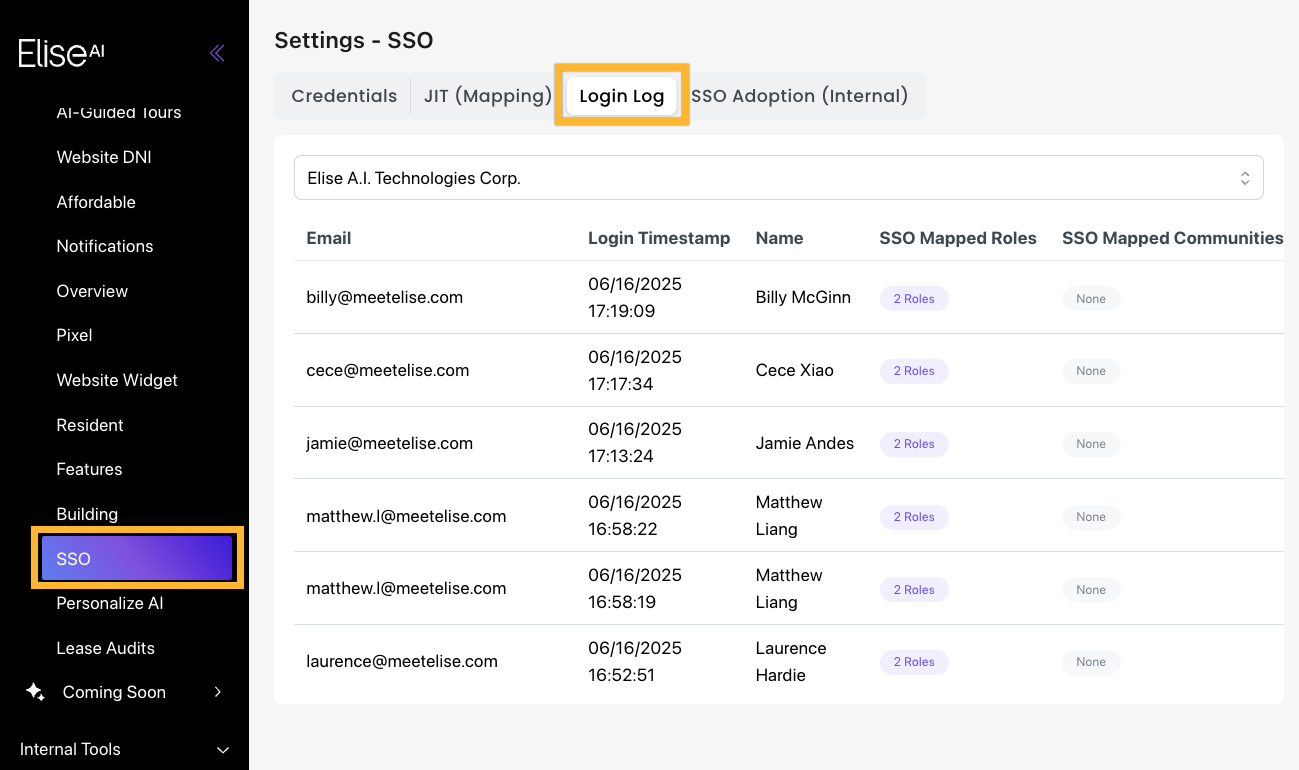Click the SSO Mapped Communities column header
Screen dimensions: 1299x770
(x=1172, y=238)
